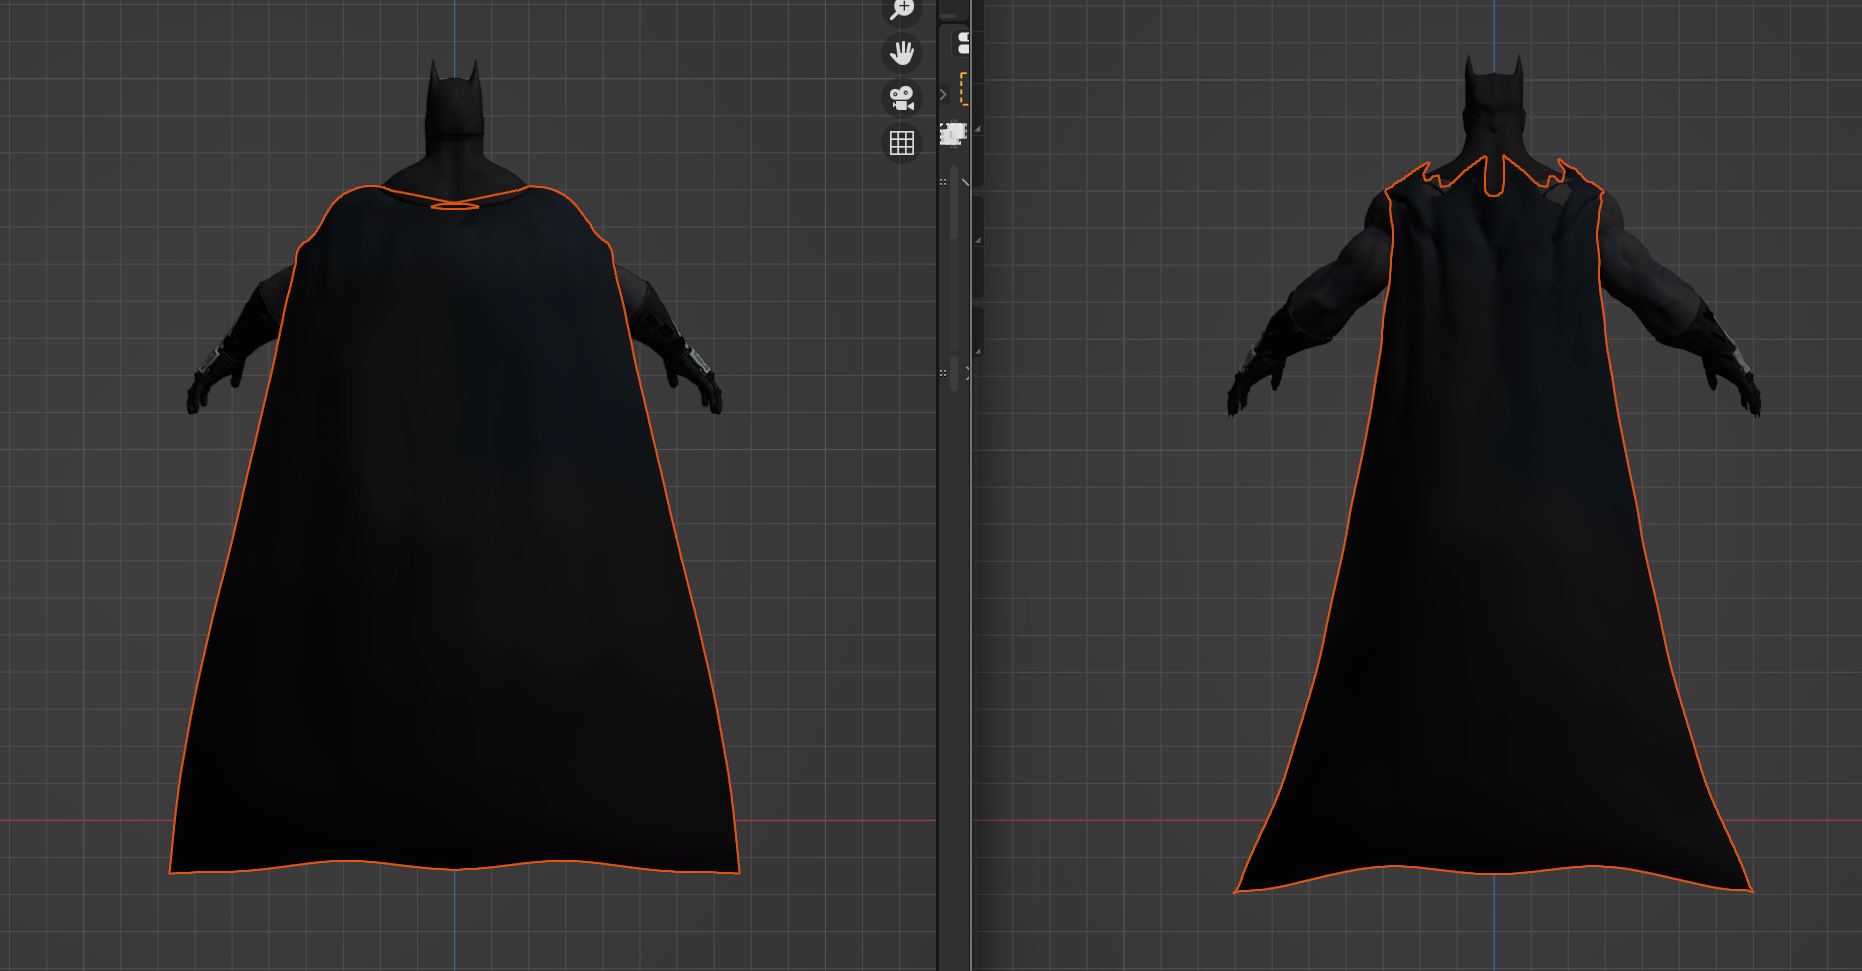Select the dashed orange Select Box tool

click(964, 89)
